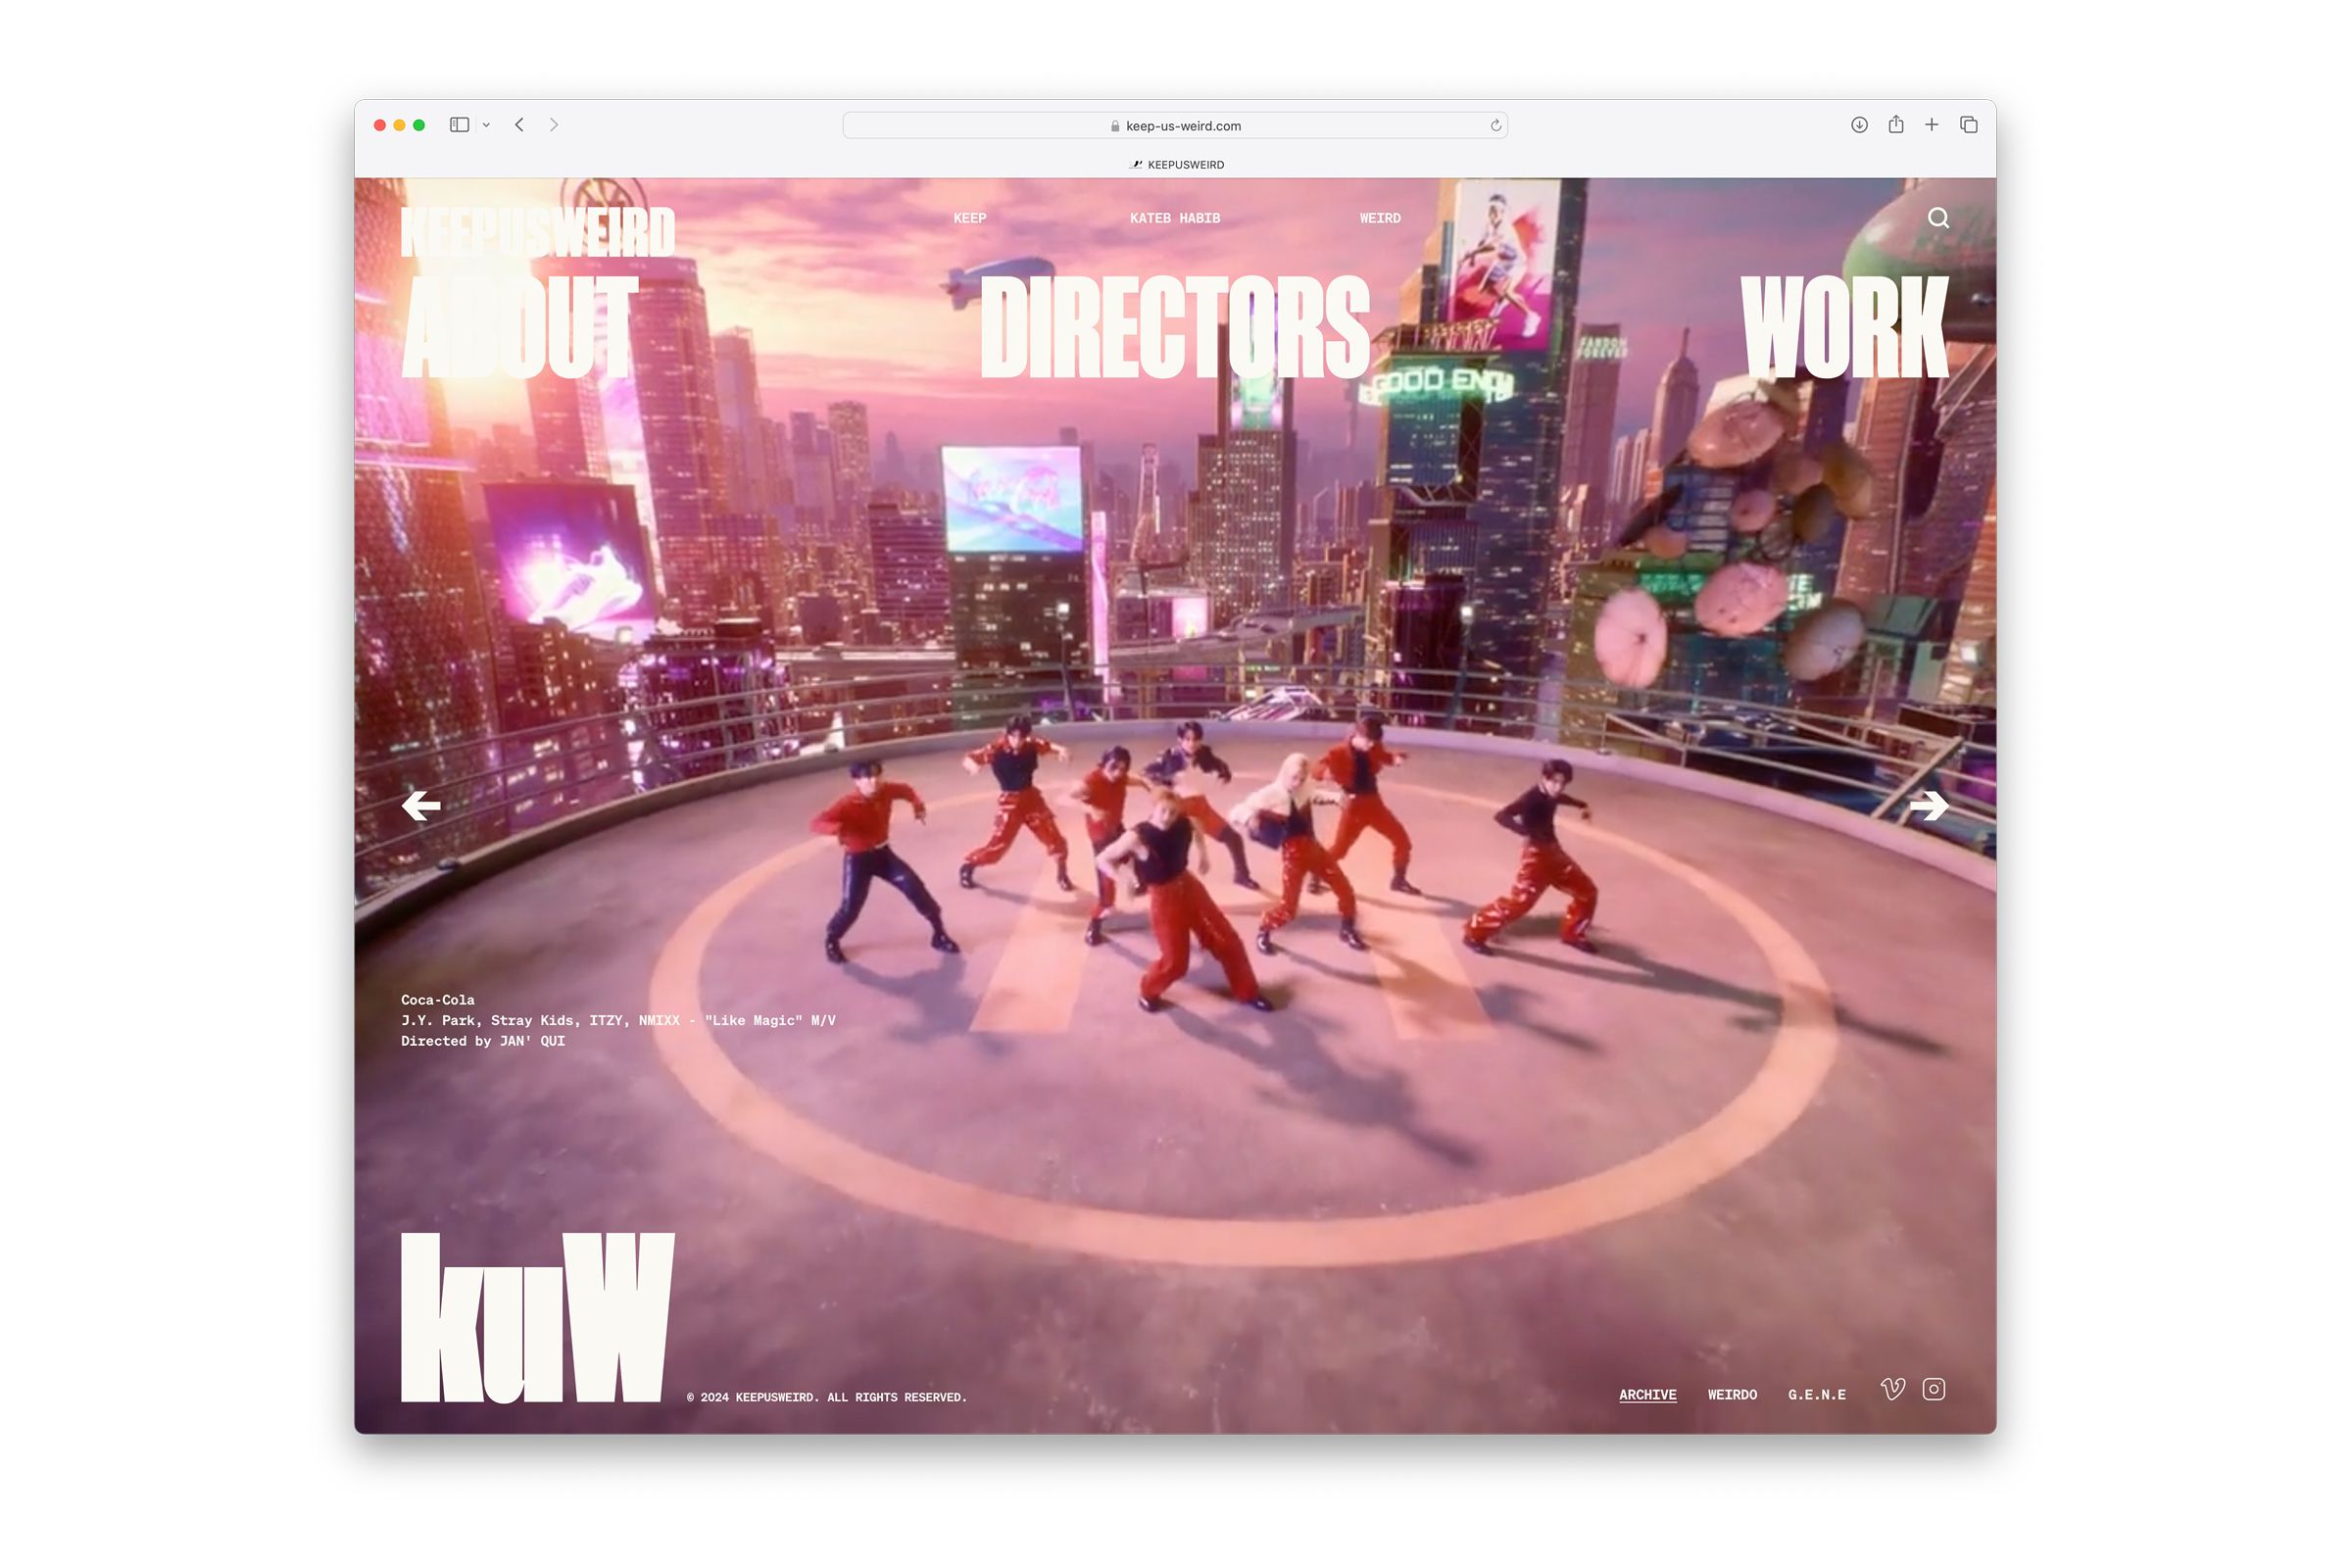Click the ARCHIVE footer link
2352x1568 pixels.
1647,1394
